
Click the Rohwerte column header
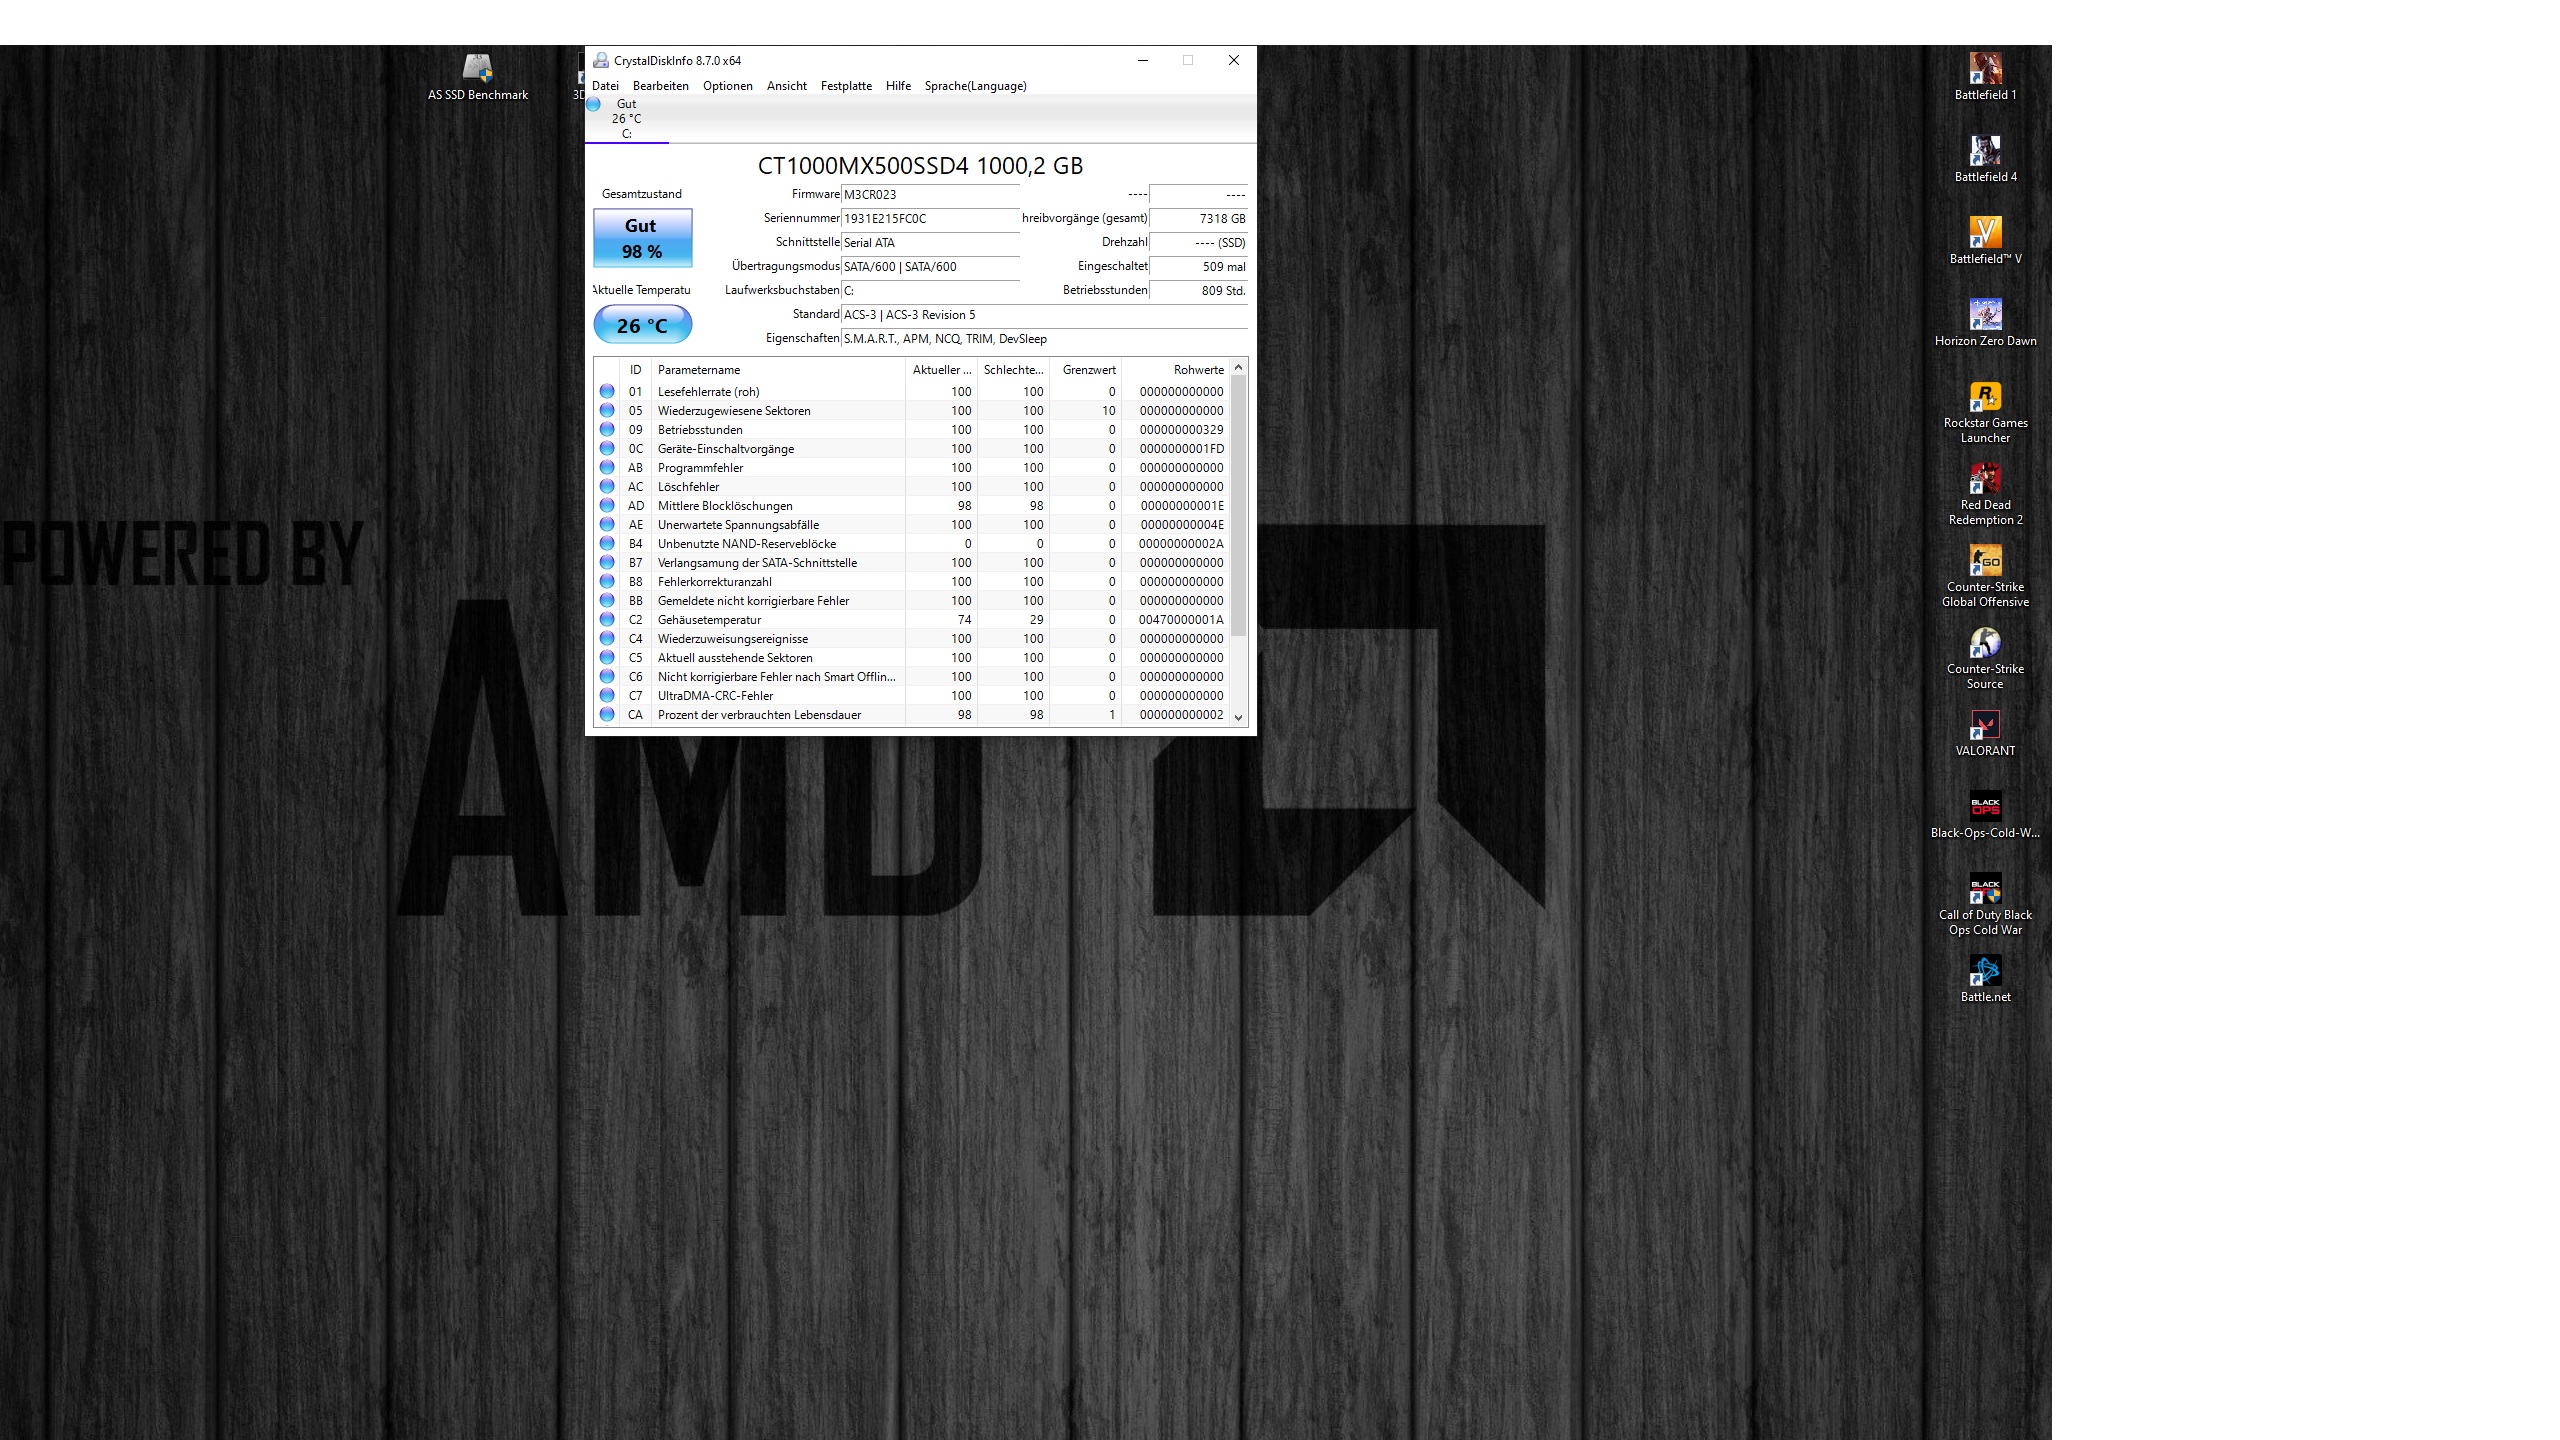point(1197,370)
